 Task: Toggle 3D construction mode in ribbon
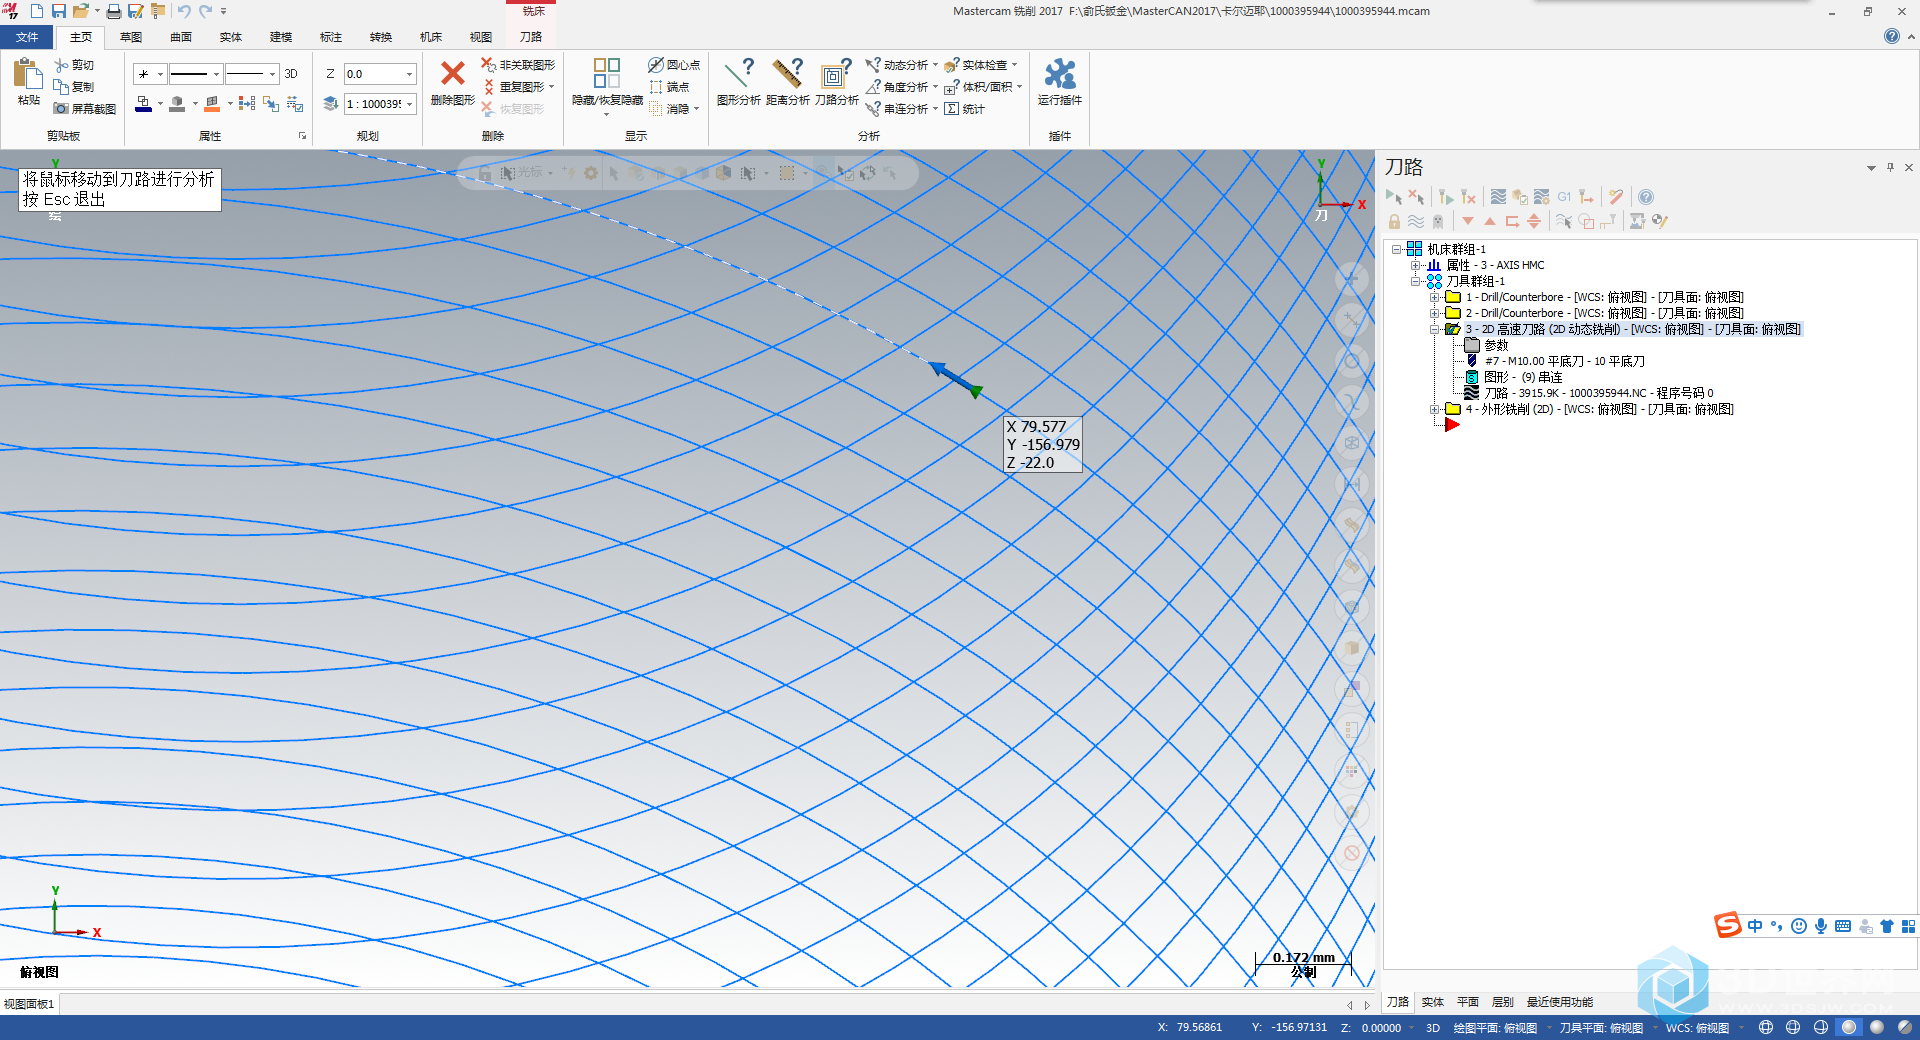click(x=291, y=74)
